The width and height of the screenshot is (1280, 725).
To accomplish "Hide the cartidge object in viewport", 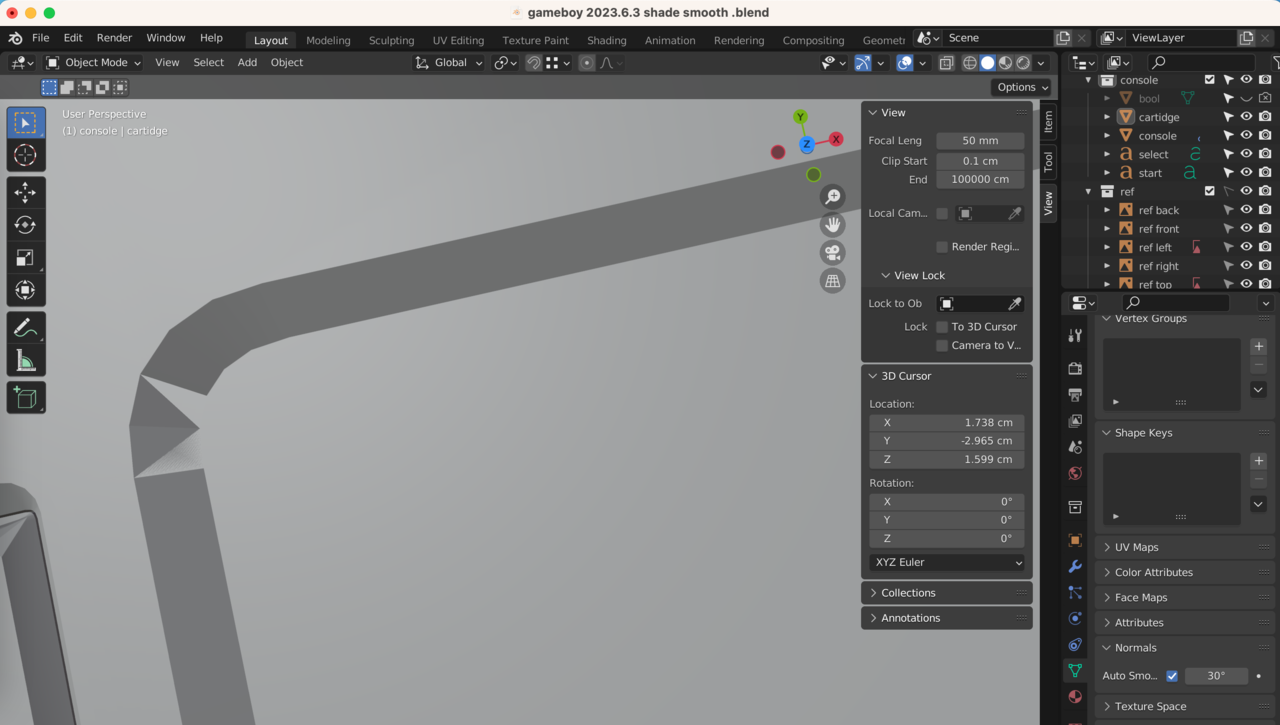I will [x=1246, y=117].
